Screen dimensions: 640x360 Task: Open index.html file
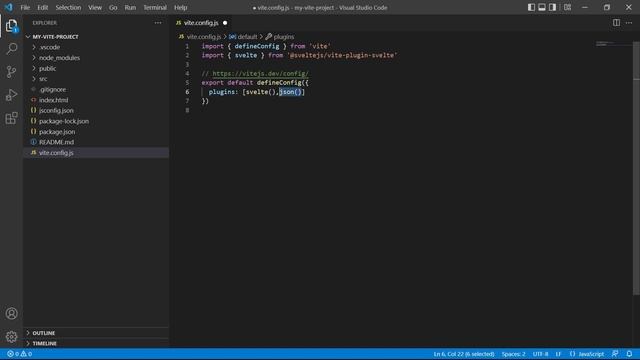coord(96,100)
